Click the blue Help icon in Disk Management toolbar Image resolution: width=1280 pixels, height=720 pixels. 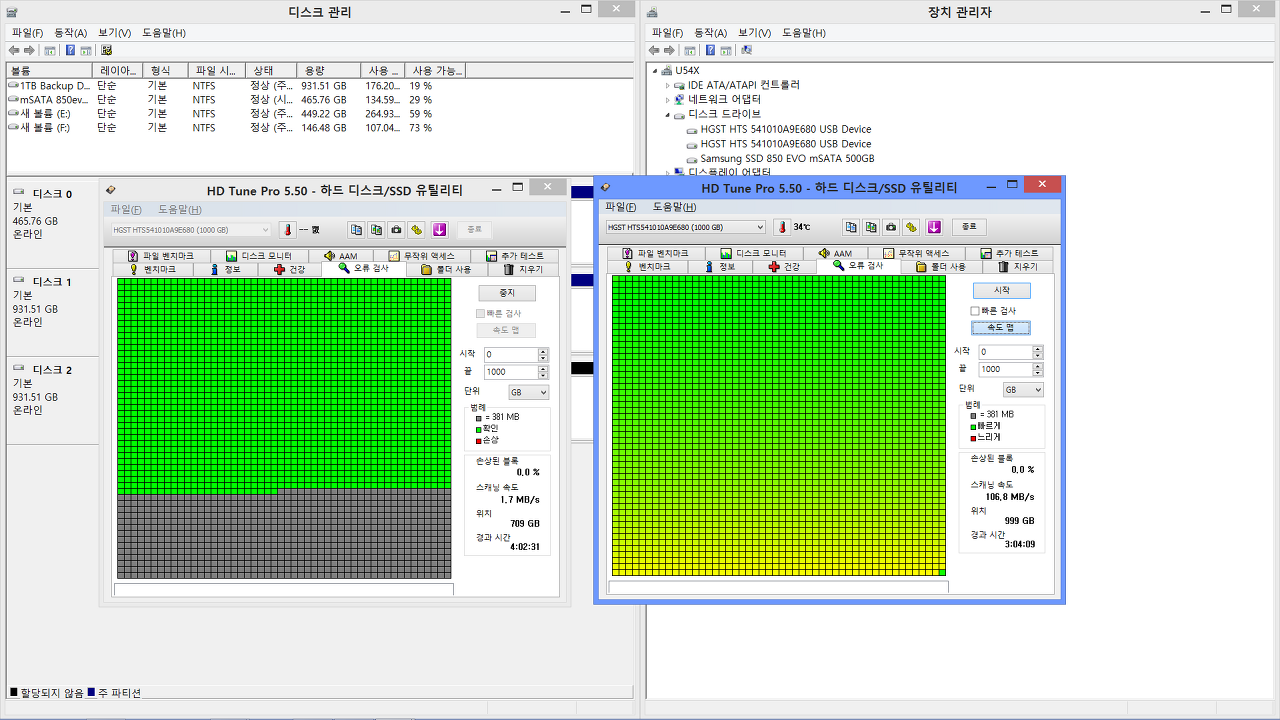coord(70,50)
